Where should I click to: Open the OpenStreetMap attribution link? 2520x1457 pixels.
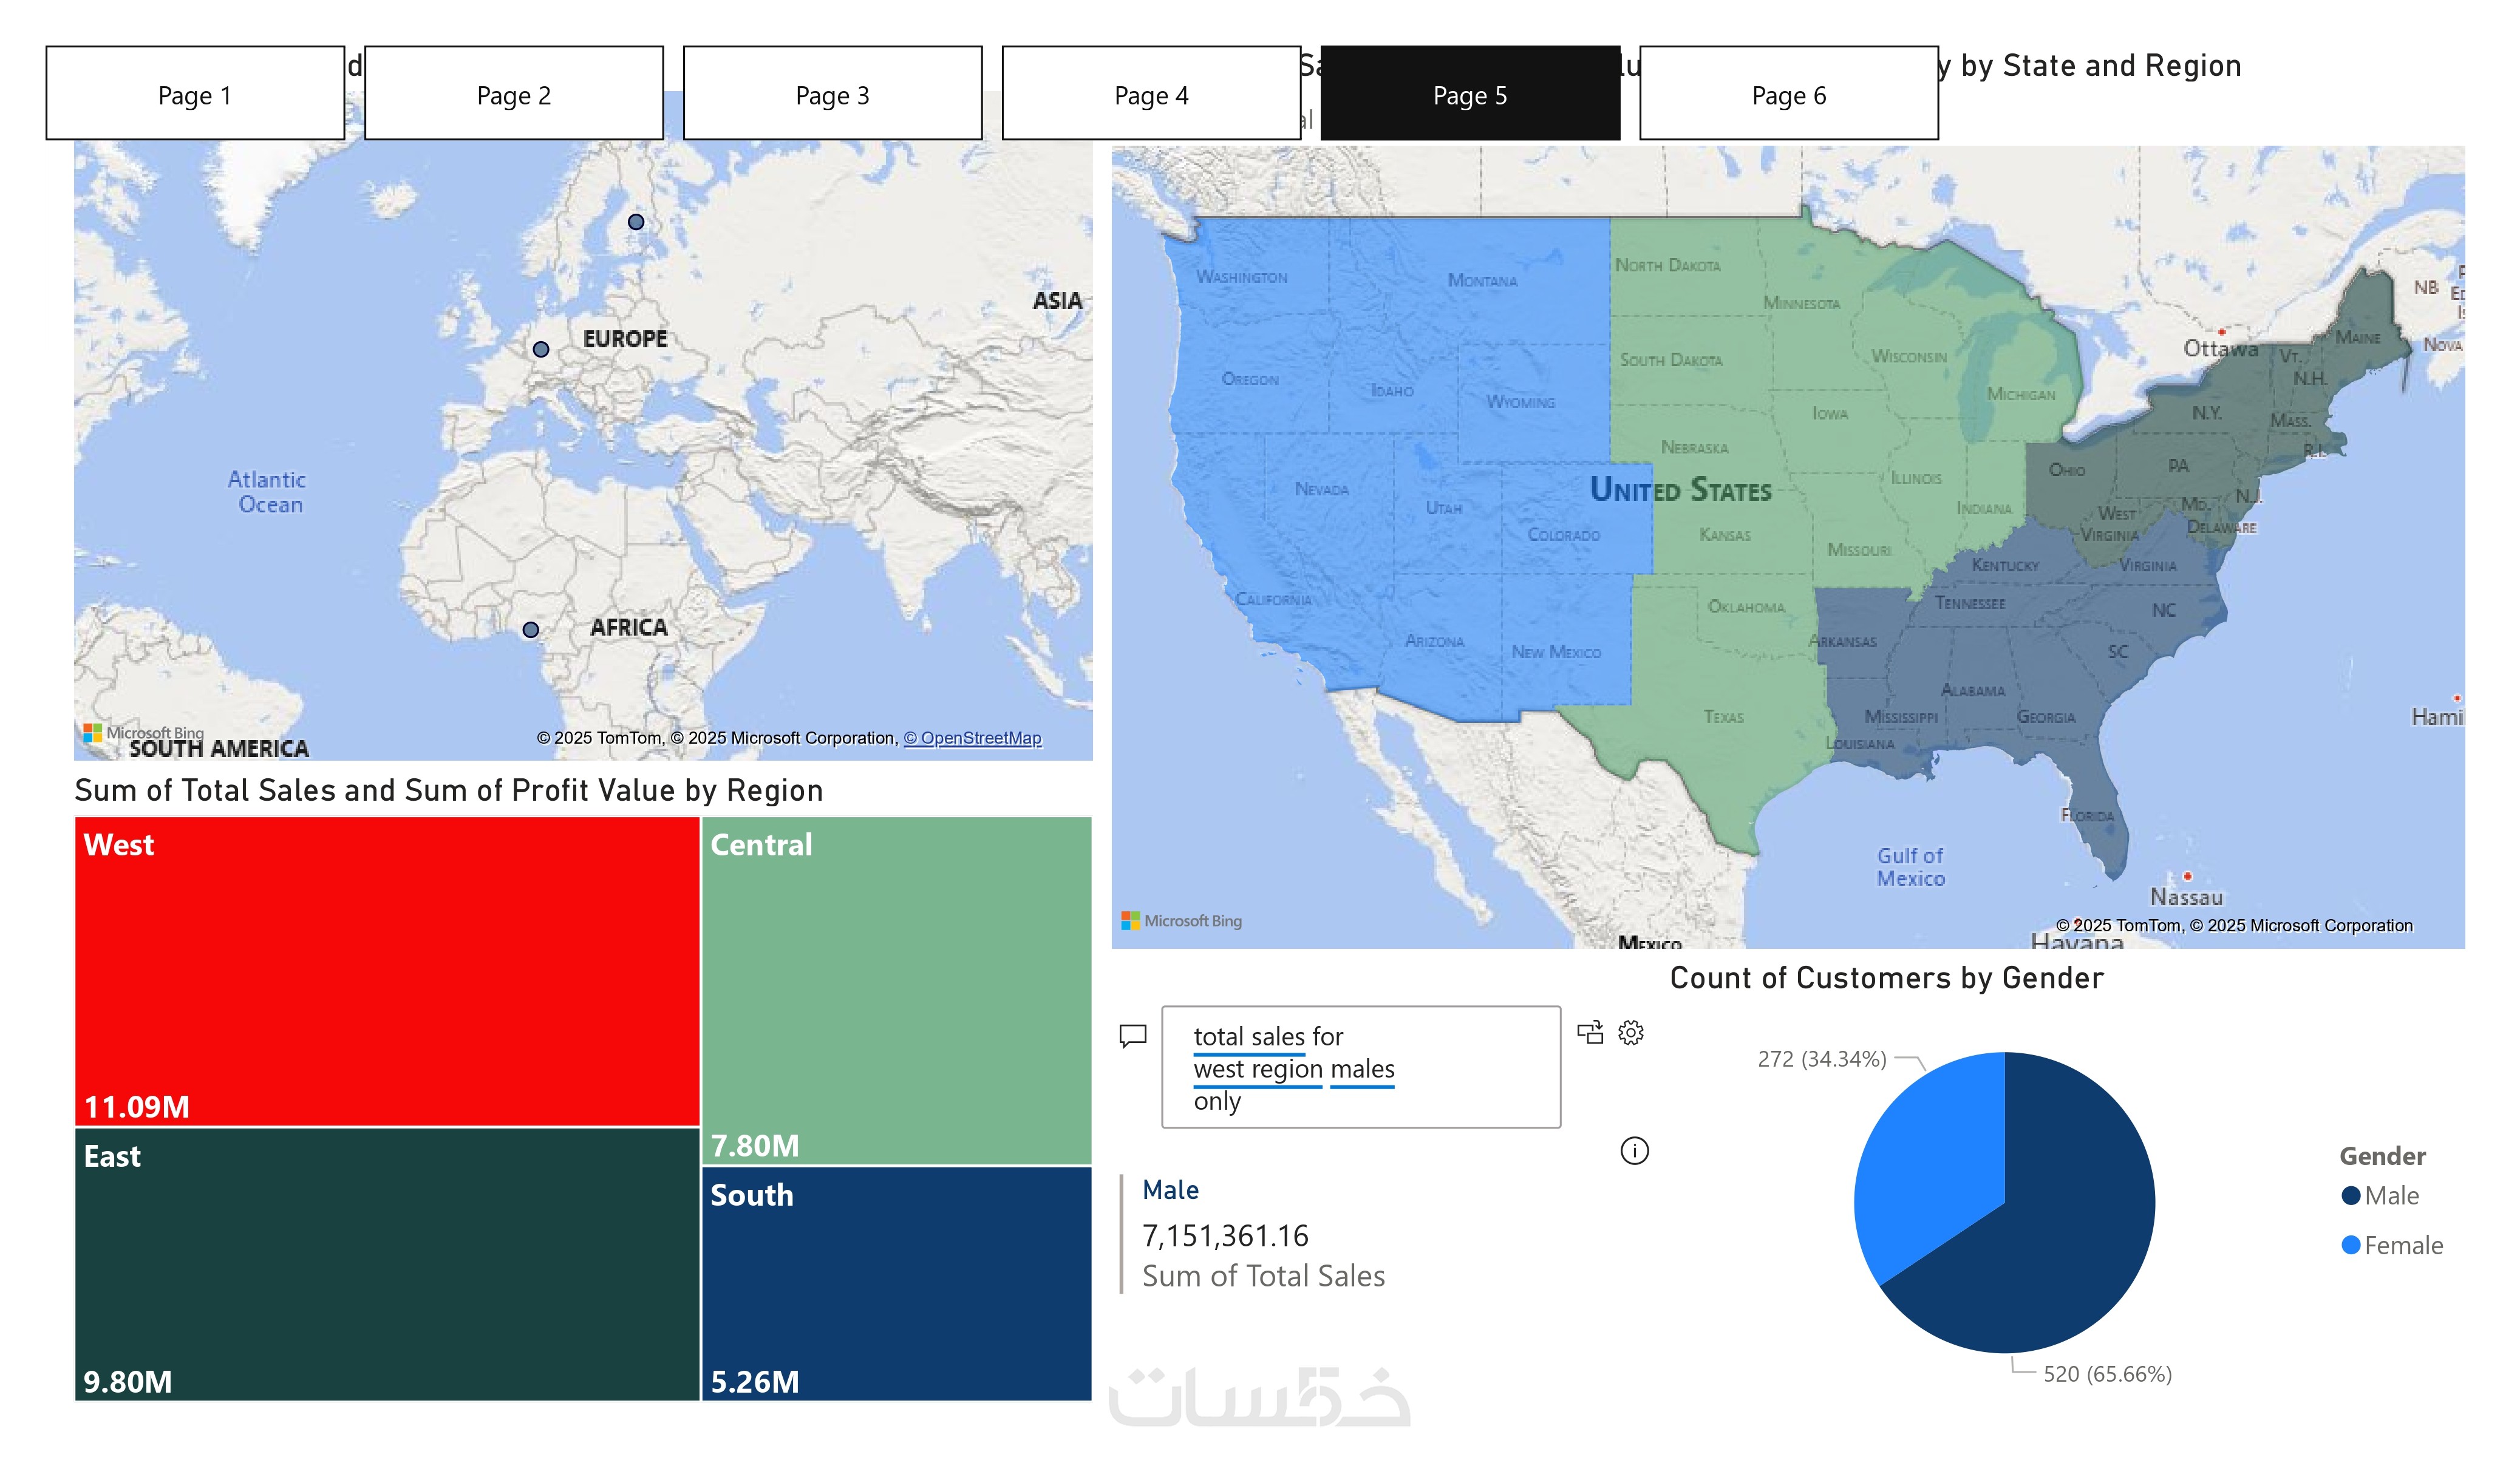point(972,738)
